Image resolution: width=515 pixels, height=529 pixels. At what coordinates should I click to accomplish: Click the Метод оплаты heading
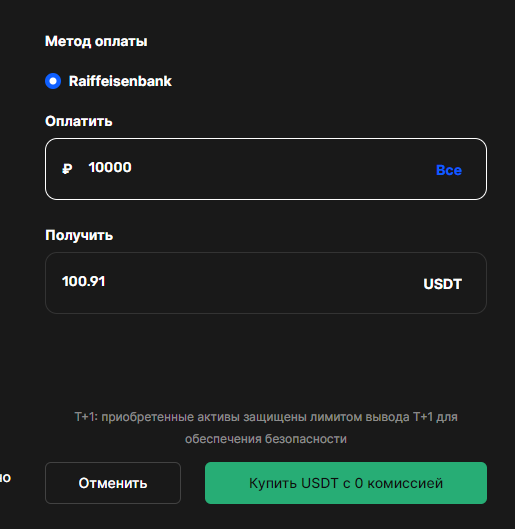tap(96, 41)
